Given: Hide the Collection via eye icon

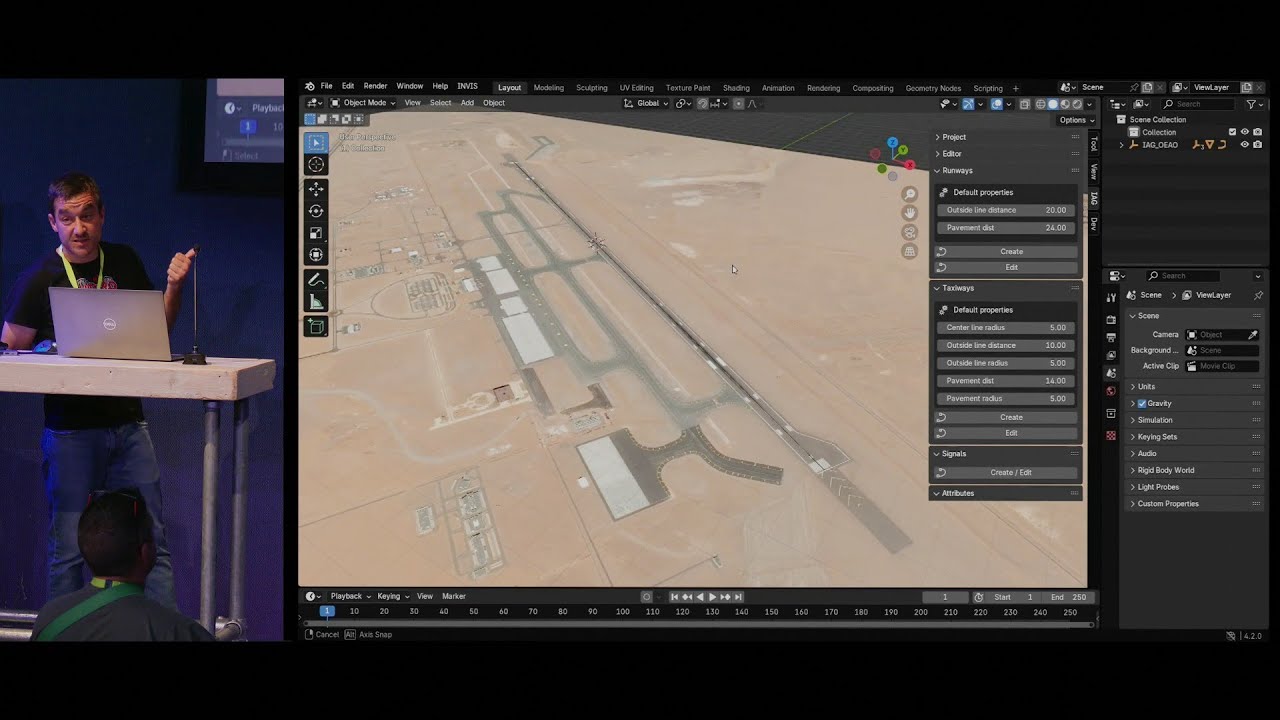Looking at the screenshot, I should (x=1245, y=132).
